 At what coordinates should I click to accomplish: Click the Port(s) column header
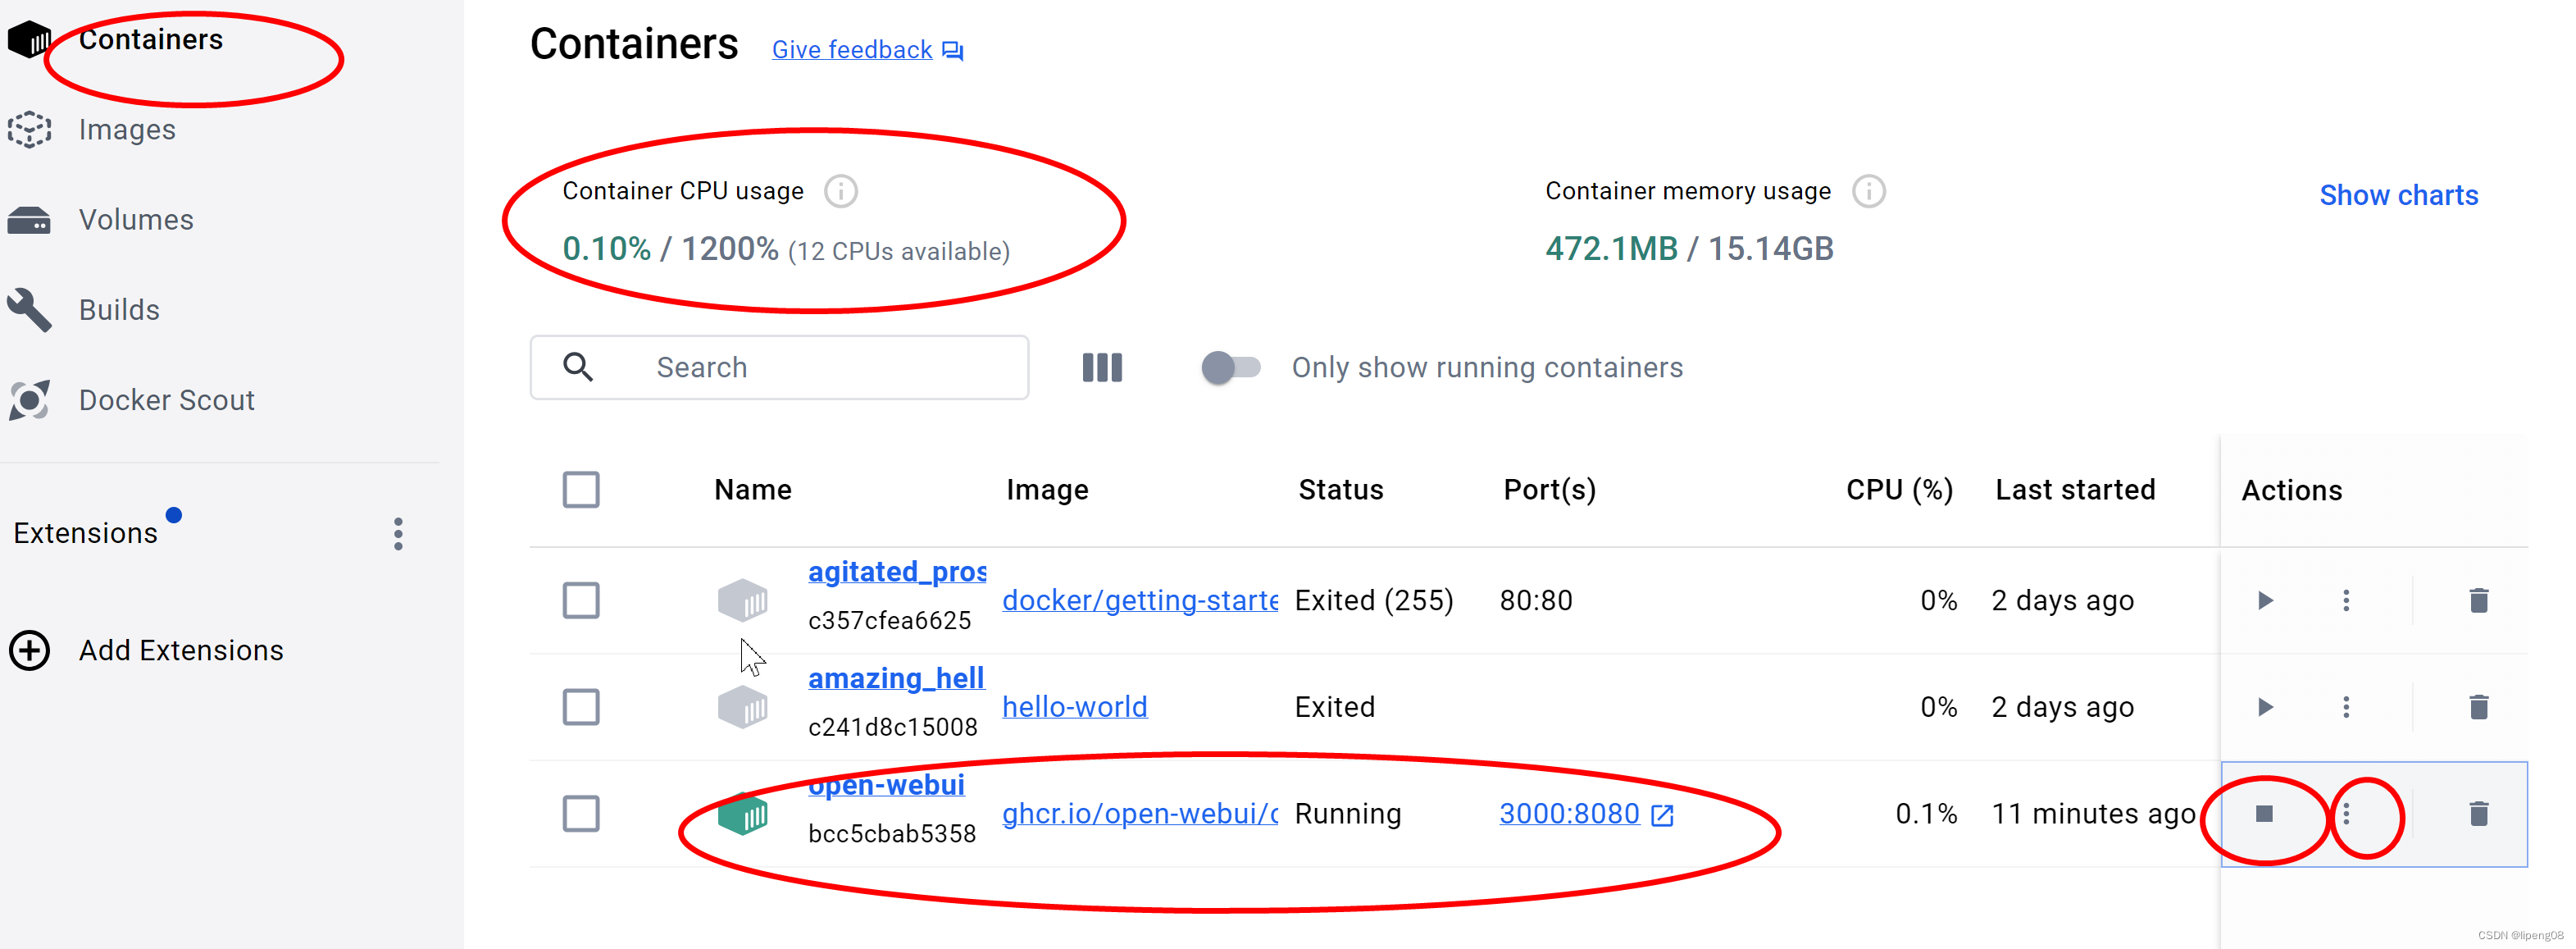click(1550, 490)
